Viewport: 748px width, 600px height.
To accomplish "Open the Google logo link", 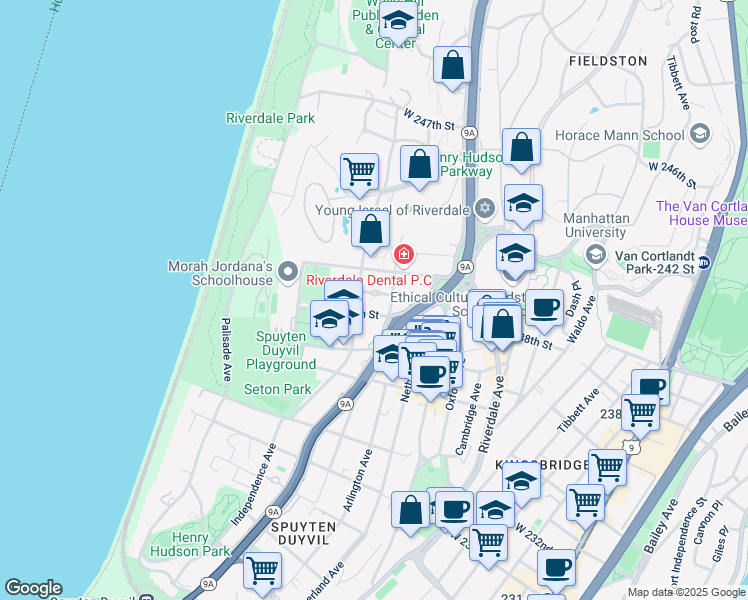I will coord(33,588).
